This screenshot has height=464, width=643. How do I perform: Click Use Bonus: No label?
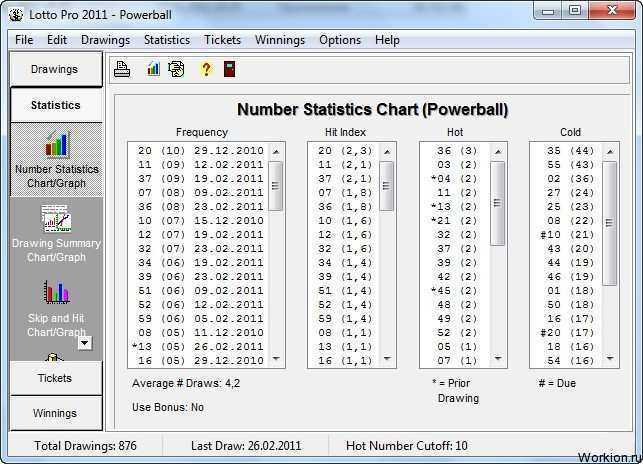168,407
